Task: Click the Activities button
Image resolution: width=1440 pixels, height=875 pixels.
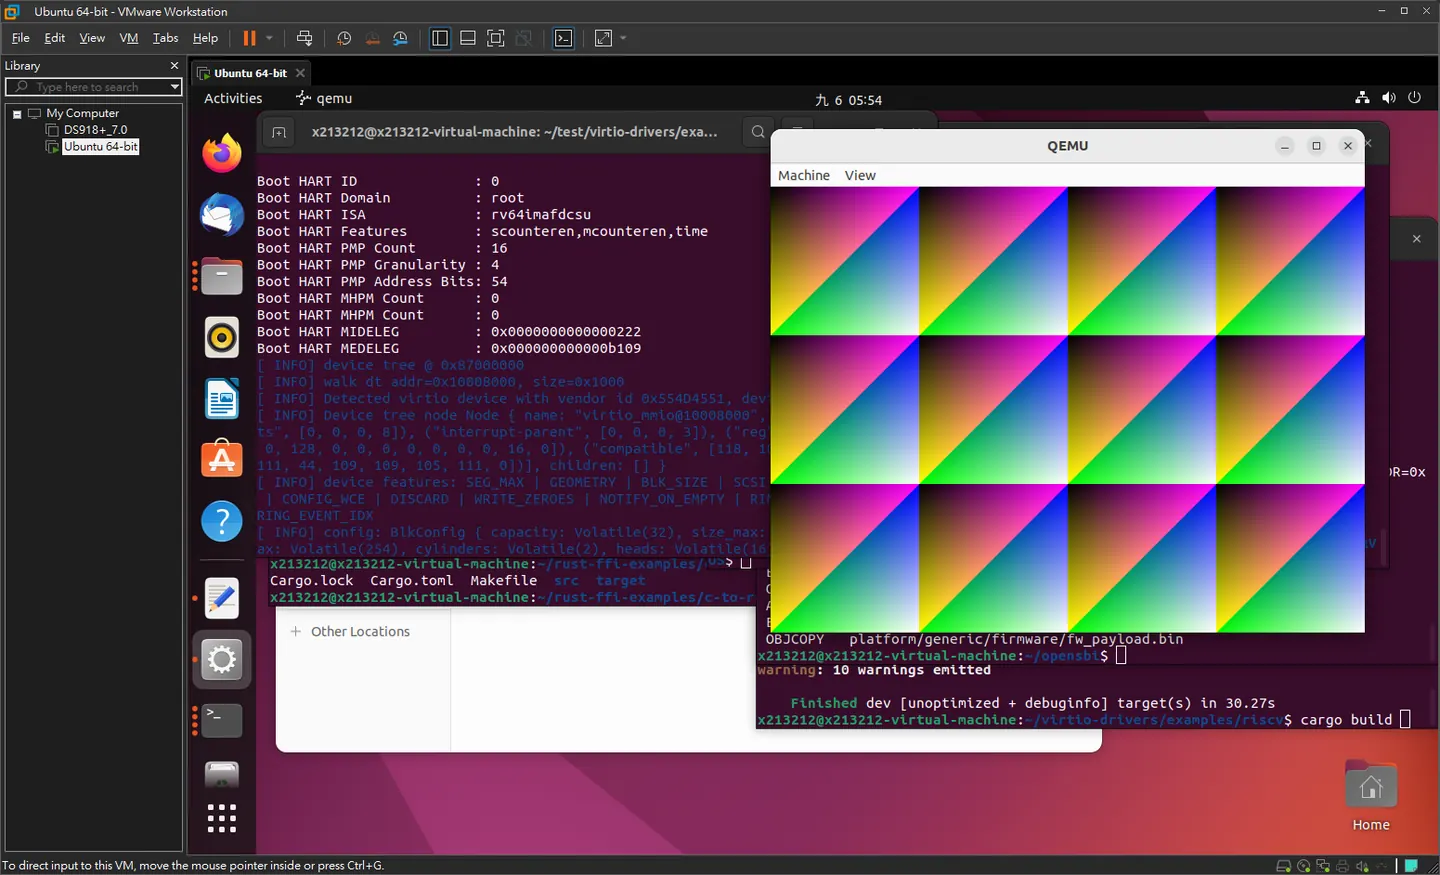Action: click(x=233, y=98)
